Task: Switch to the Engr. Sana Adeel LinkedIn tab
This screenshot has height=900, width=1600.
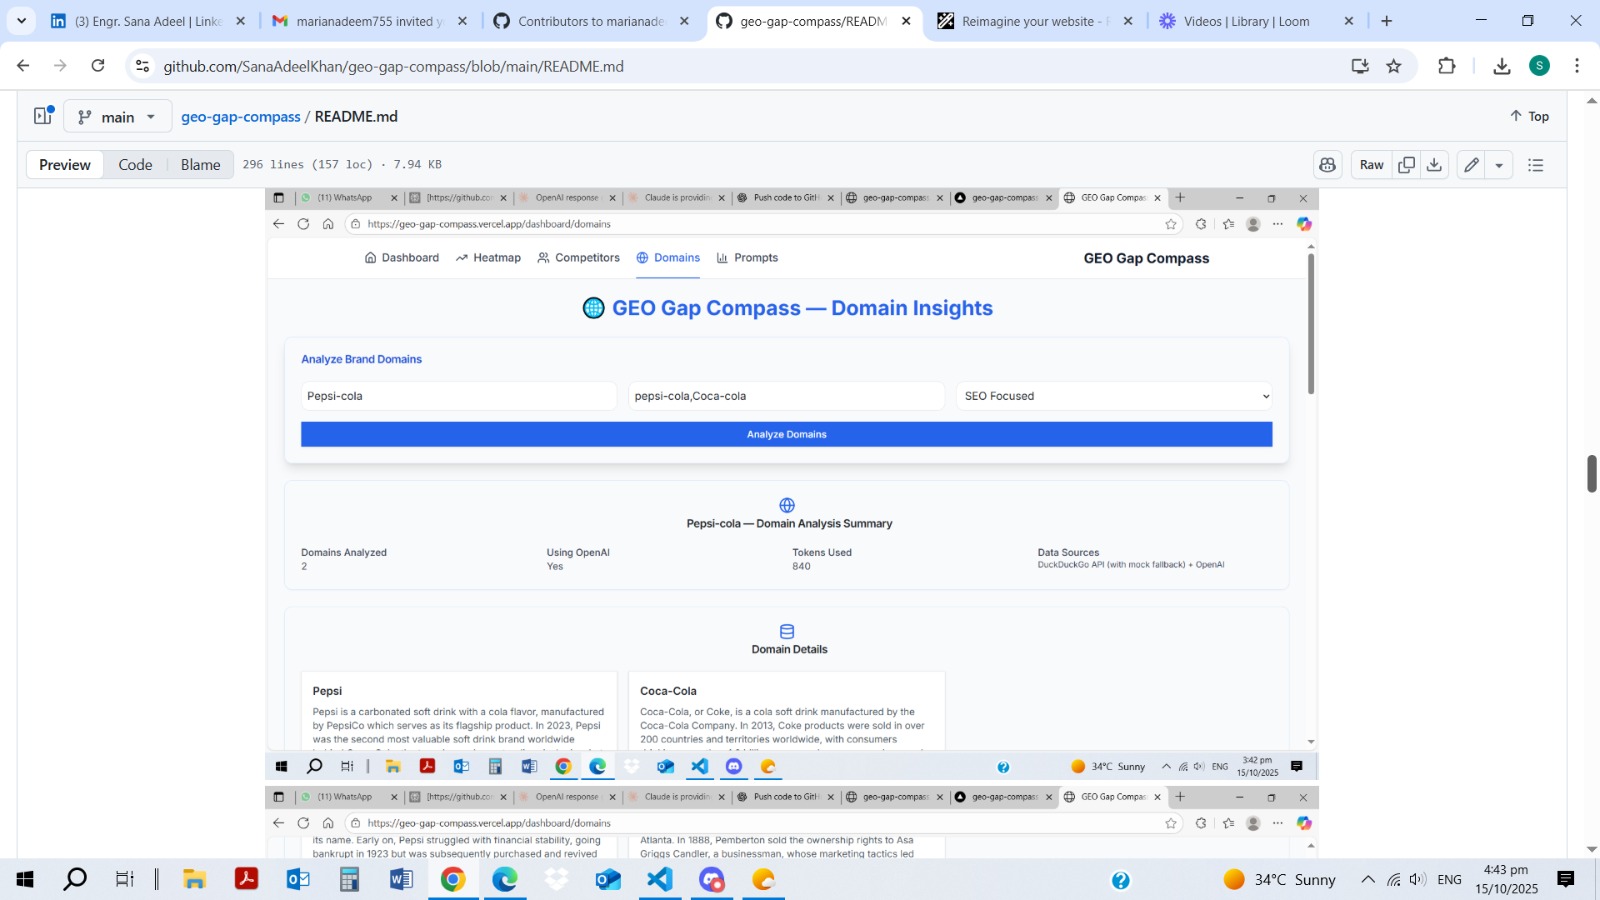Action: [x=147, y=21]
